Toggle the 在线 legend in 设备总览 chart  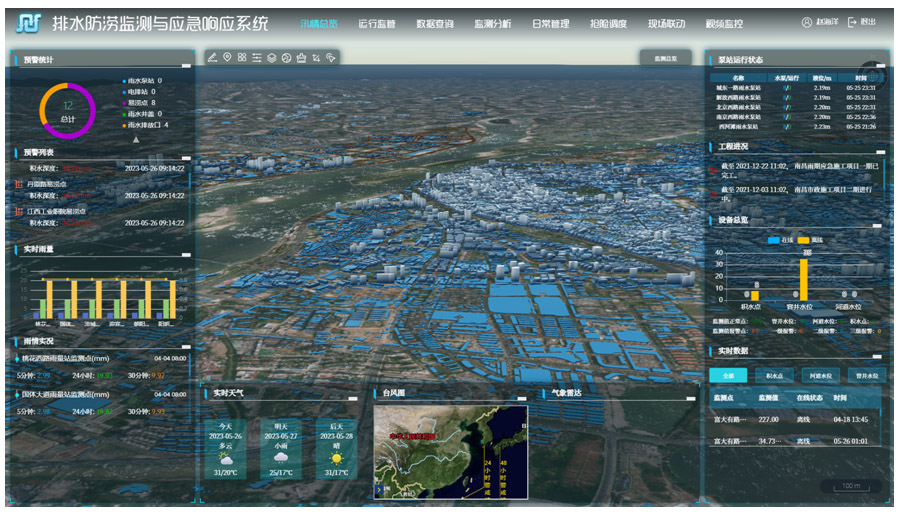(776, 240)
